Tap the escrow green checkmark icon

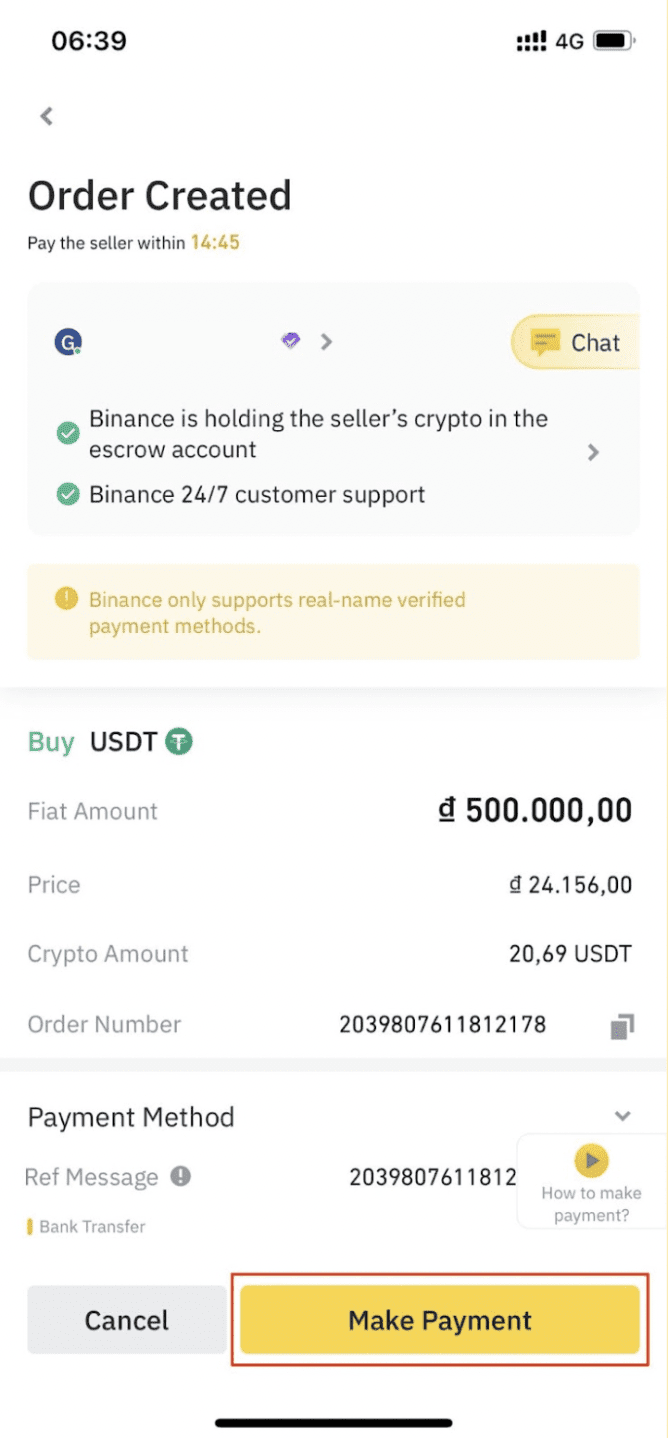pyautogui.click(x=68, y=433)
